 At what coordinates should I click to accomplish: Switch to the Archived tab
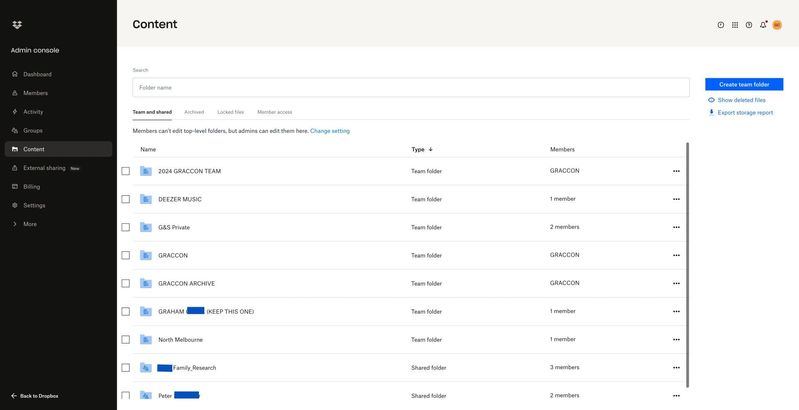point(194,112)
